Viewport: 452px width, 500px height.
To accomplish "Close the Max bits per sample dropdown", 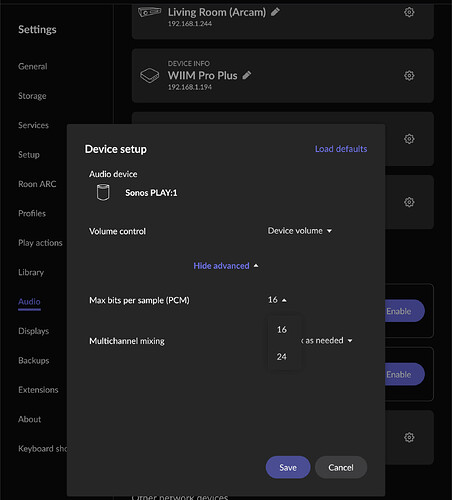I will pyautogui.click(x=277, y=300).
